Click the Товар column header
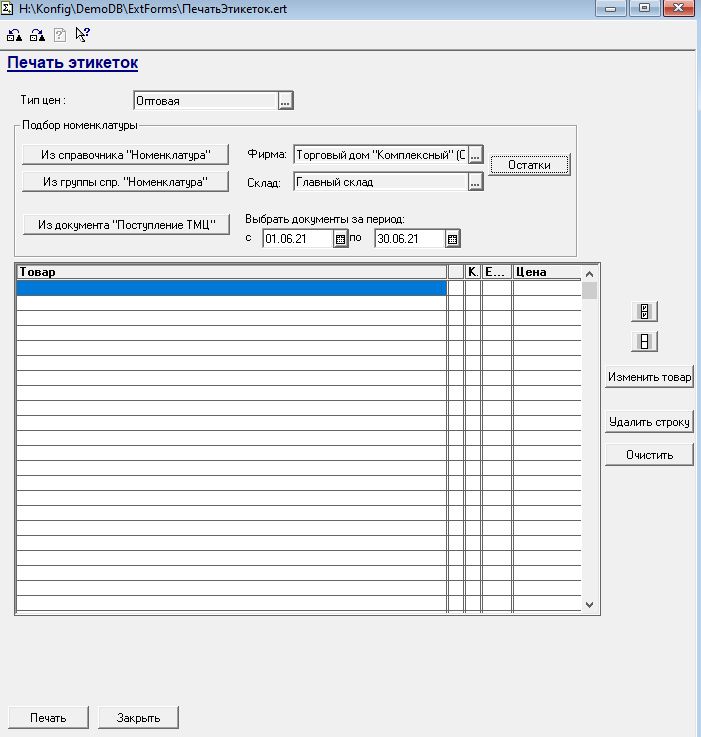701x737 pixels. [231, 272]
